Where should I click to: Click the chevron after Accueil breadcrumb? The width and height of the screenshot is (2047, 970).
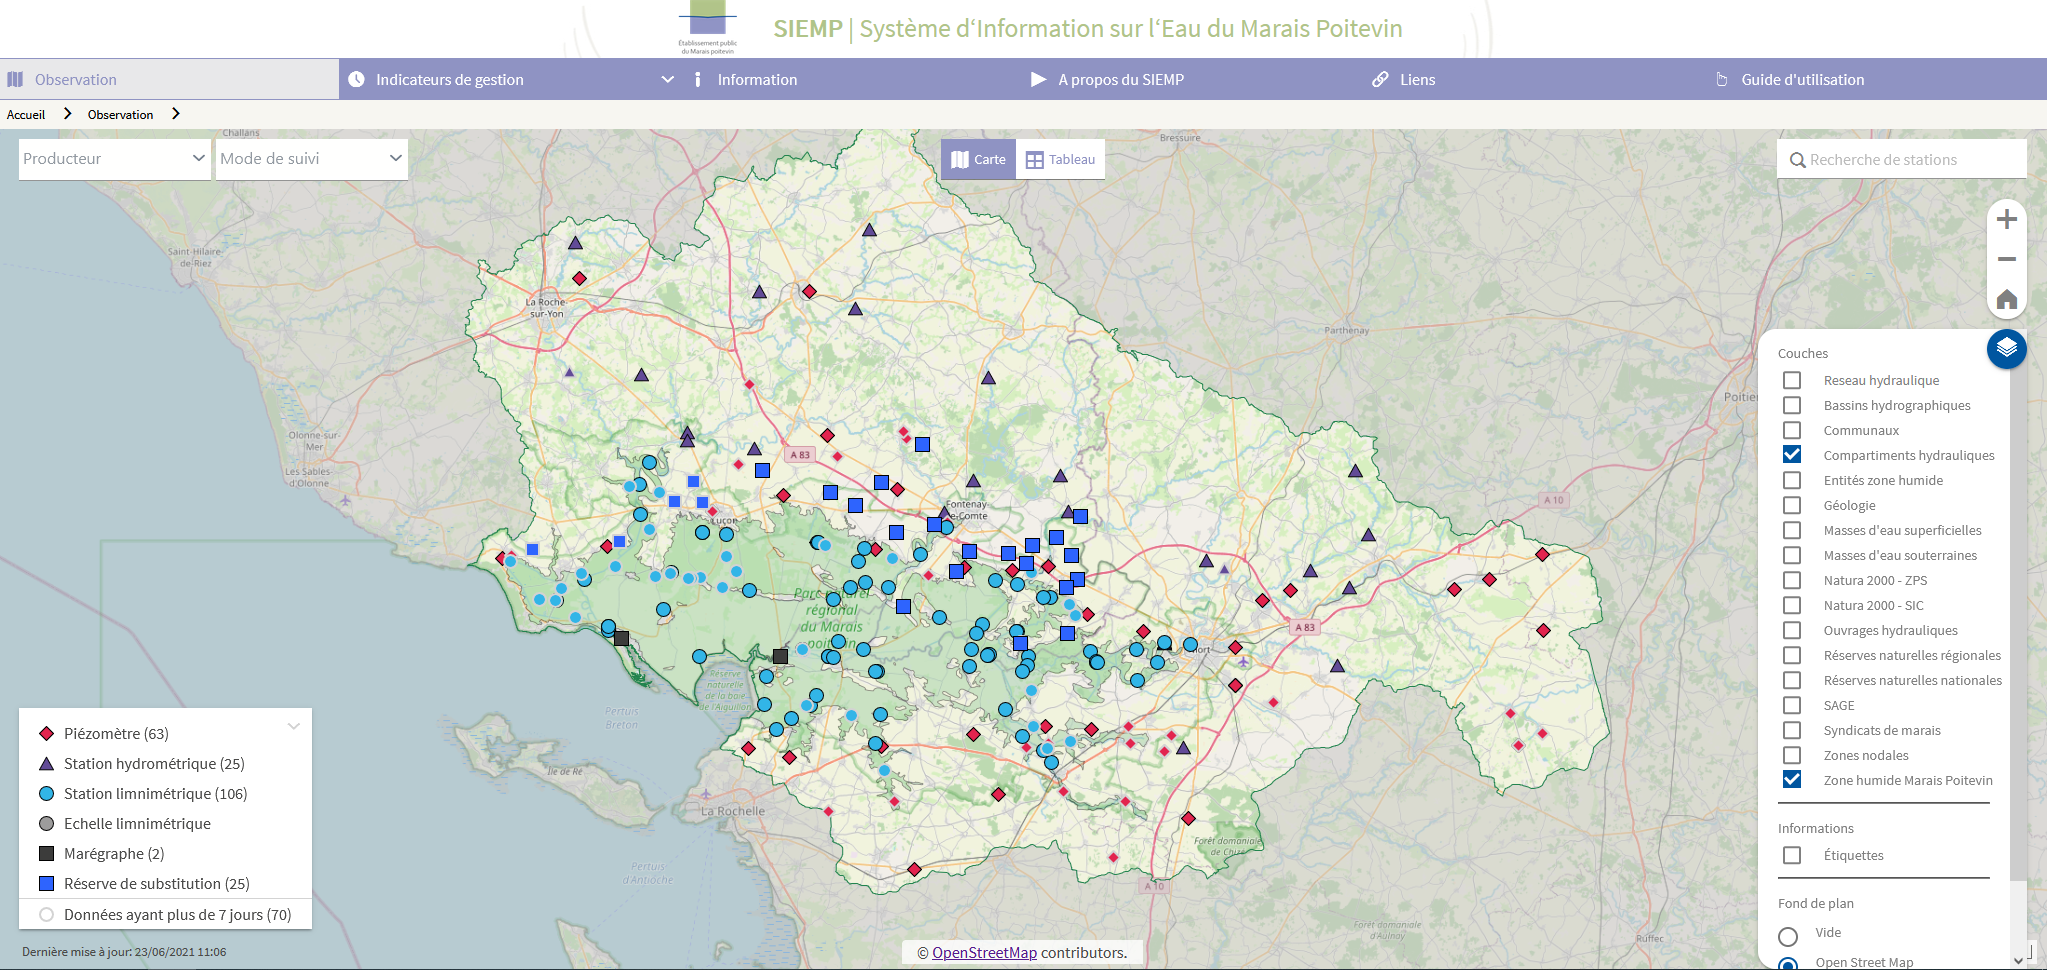(x=67, y=114)
